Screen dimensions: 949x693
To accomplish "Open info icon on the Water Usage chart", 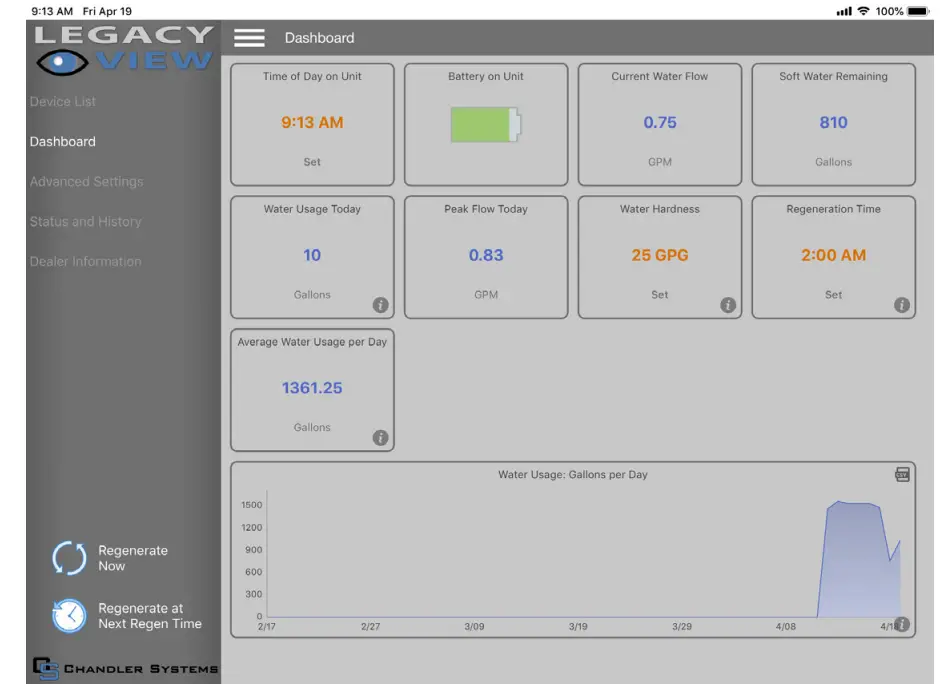I will coord(901,624).
